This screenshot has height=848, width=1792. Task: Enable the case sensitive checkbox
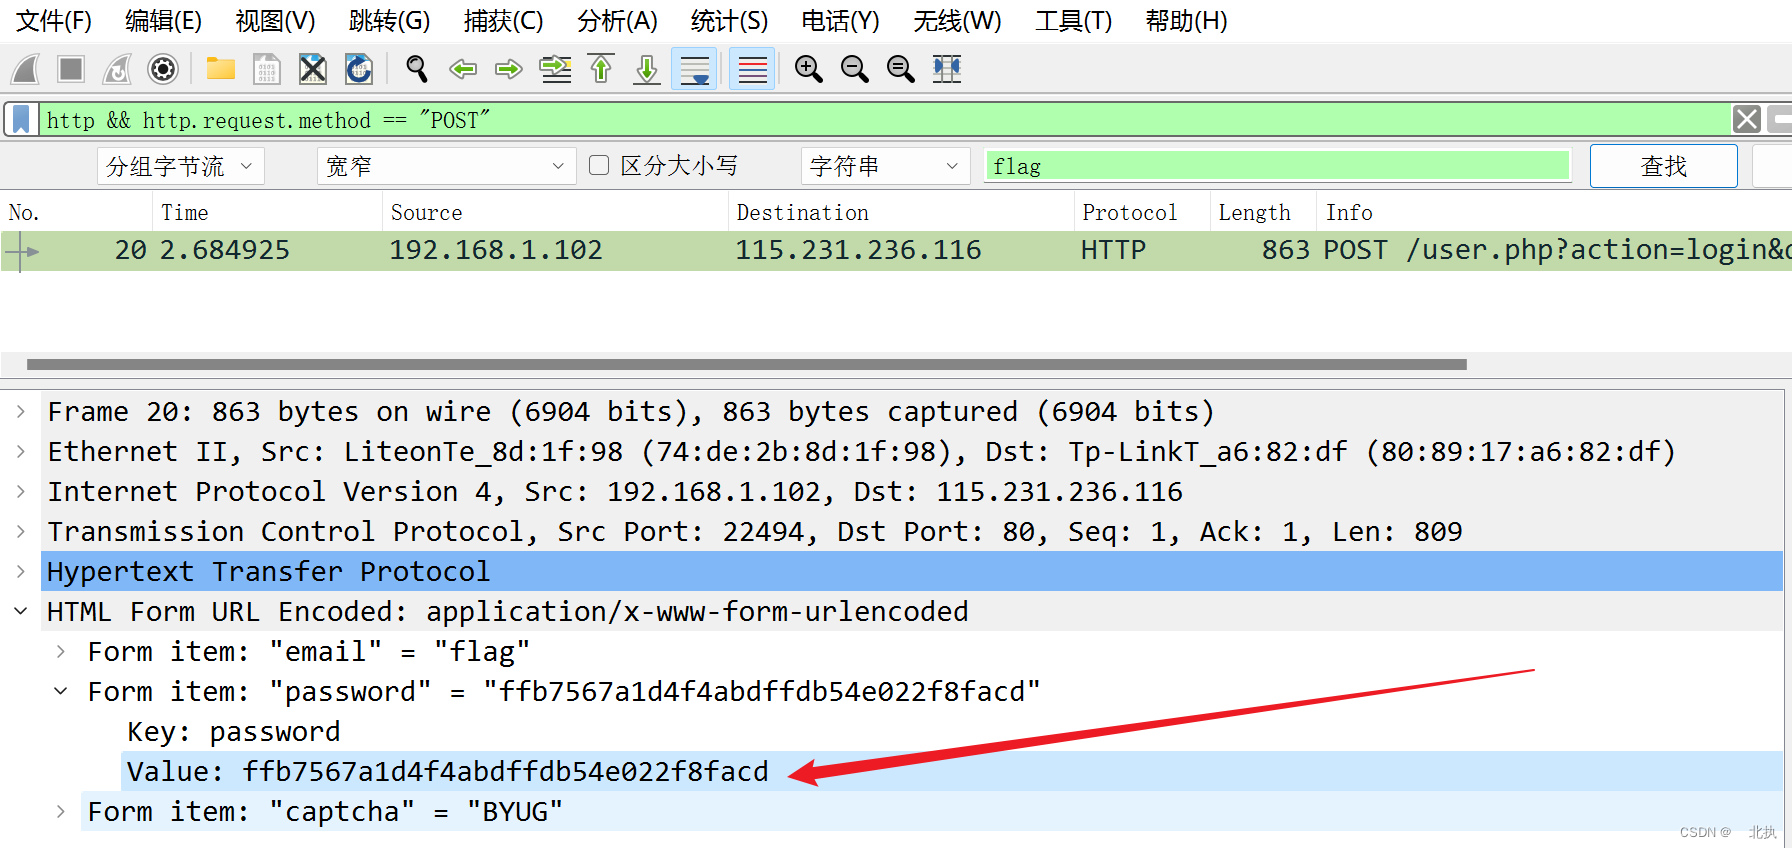599,165
